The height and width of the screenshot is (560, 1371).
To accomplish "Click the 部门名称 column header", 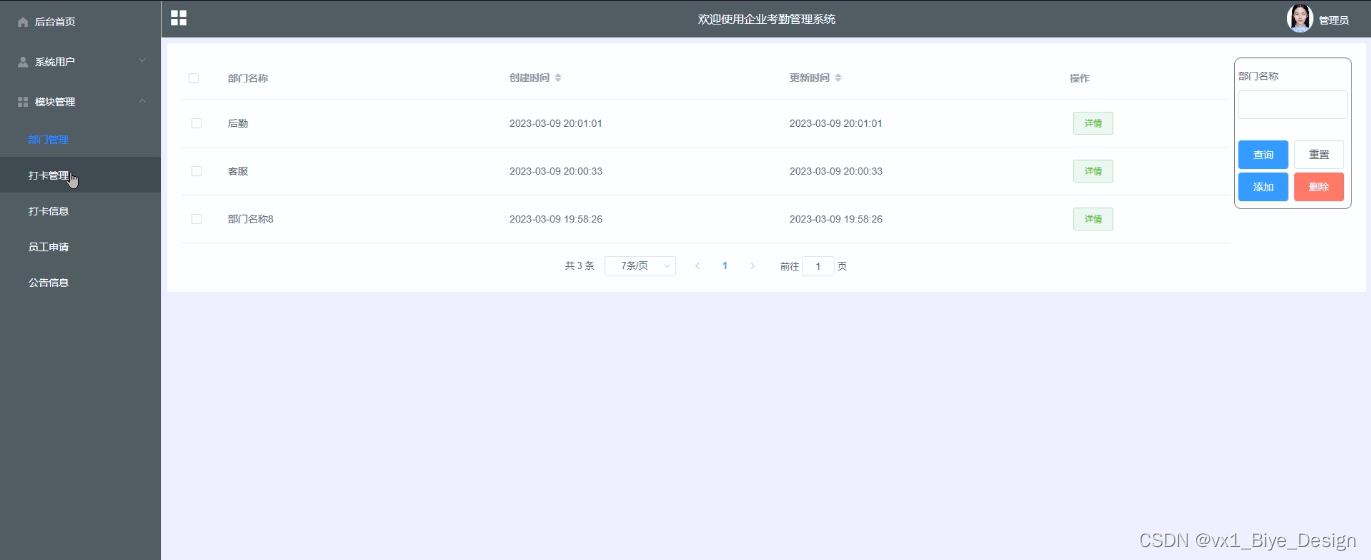I will 248,78.
